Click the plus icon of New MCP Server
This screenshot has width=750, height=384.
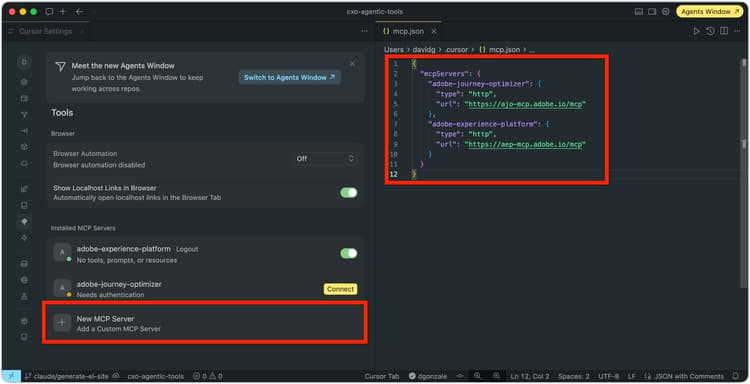62,323
